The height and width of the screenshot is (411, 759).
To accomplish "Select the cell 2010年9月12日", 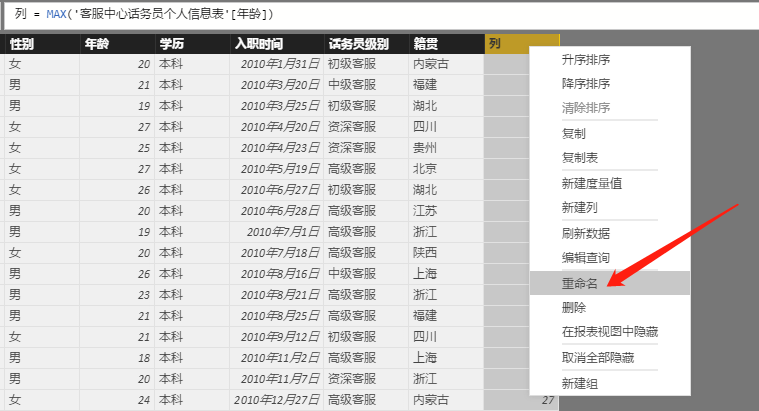I will tap(280, 336).
